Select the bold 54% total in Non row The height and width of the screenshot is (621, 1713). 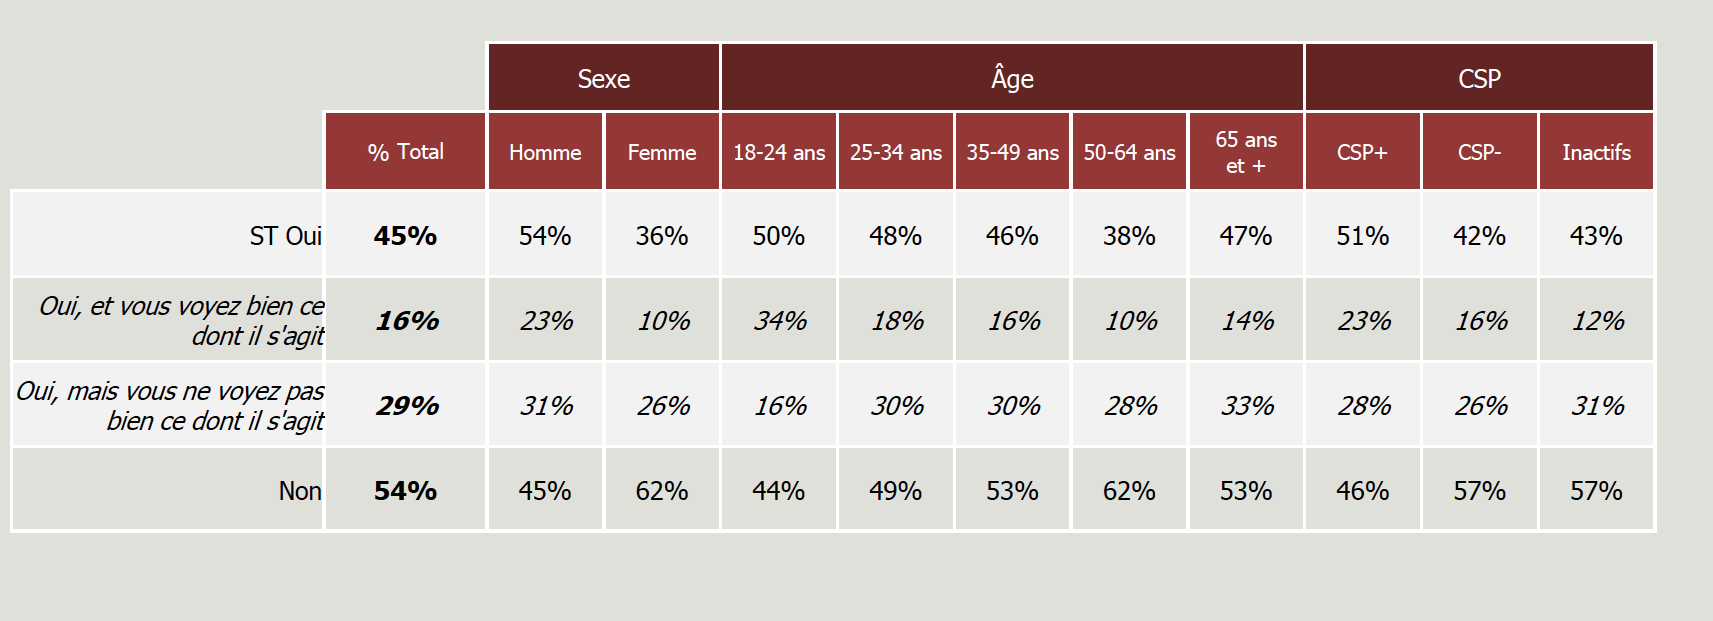405,491
